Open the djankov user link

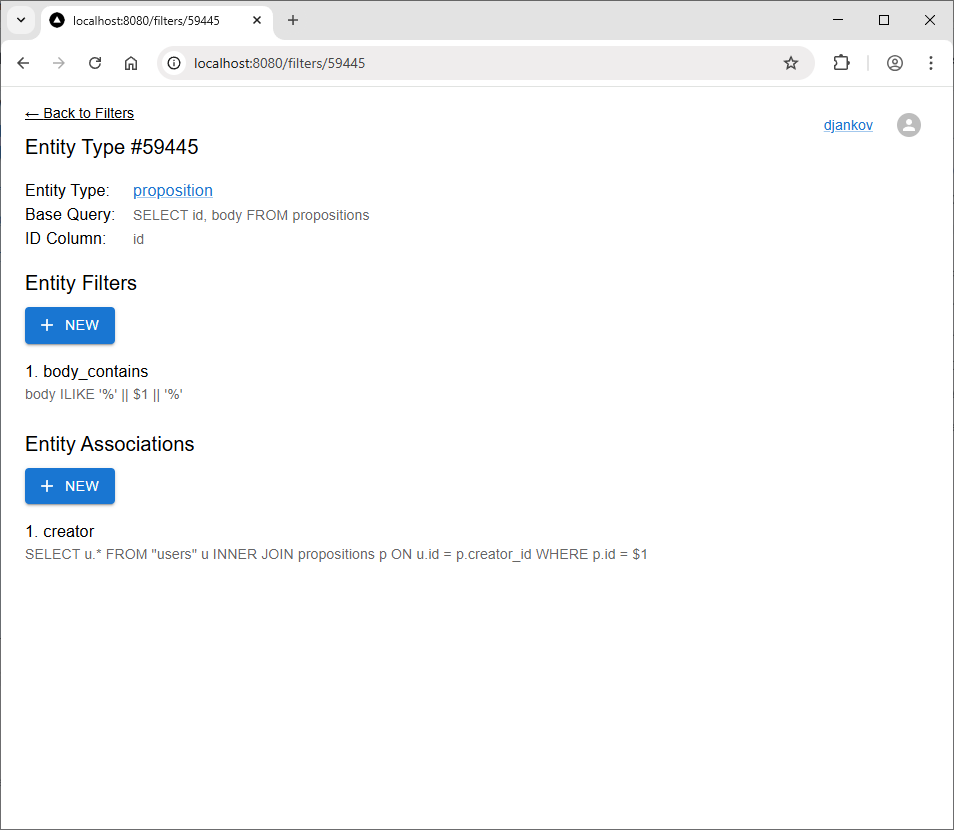848,125
